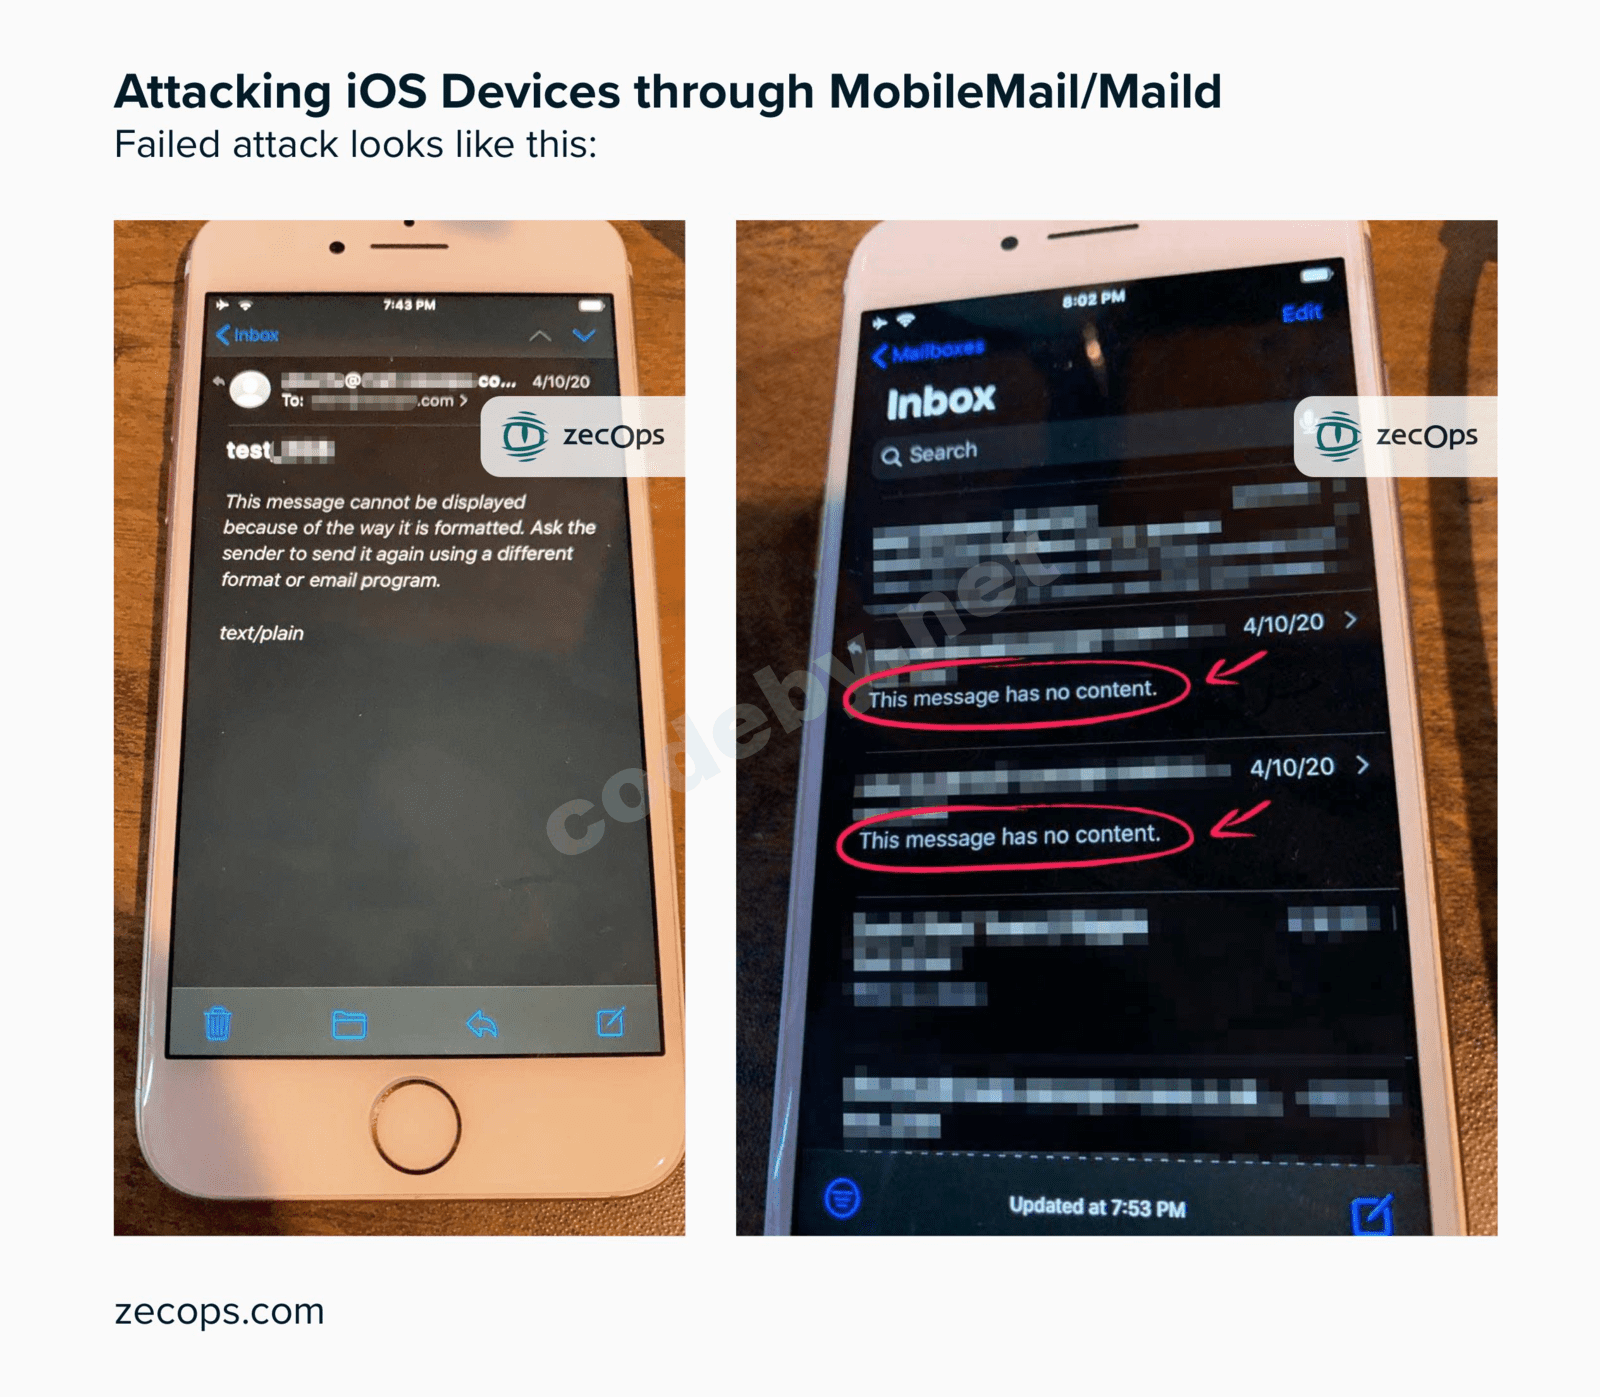Open first 4/10/20 message chevron
The height and width of the screenshot is (1397, 1600).
[1351, 620]
